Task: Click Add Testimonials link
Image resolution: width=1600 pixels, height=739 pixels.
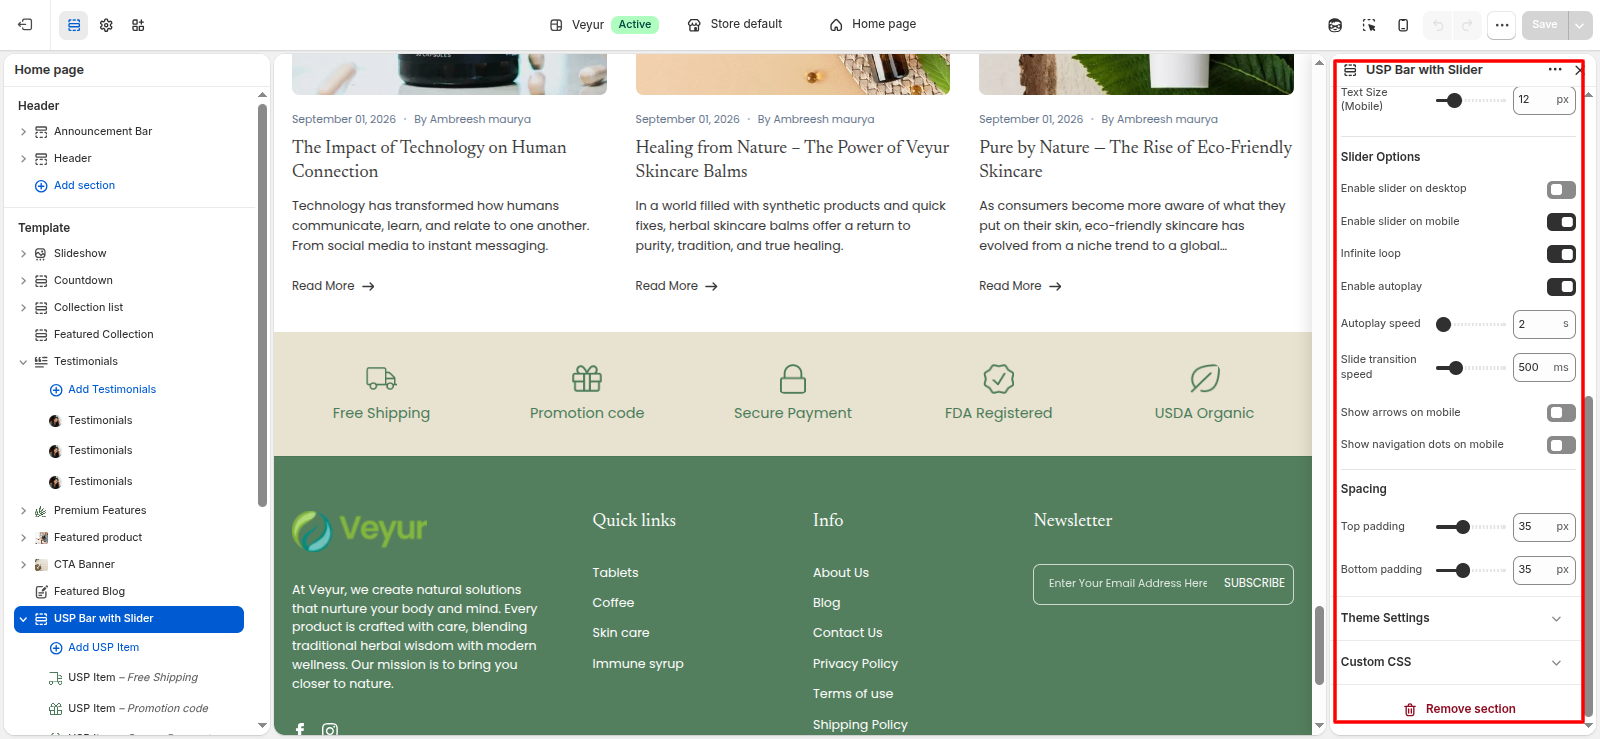Action: [102, 390]
